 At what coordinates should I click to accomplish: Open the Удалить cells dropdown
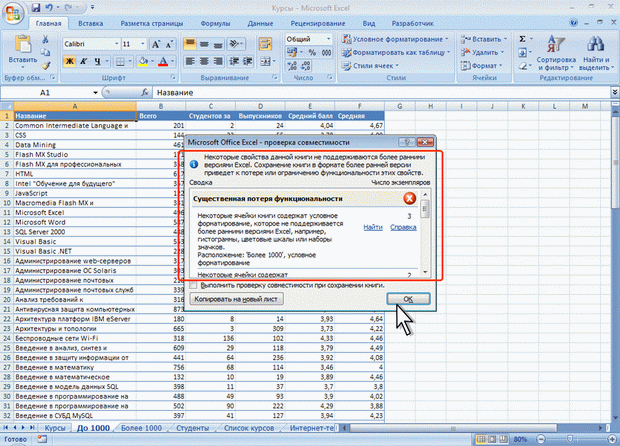coord(482,52)
